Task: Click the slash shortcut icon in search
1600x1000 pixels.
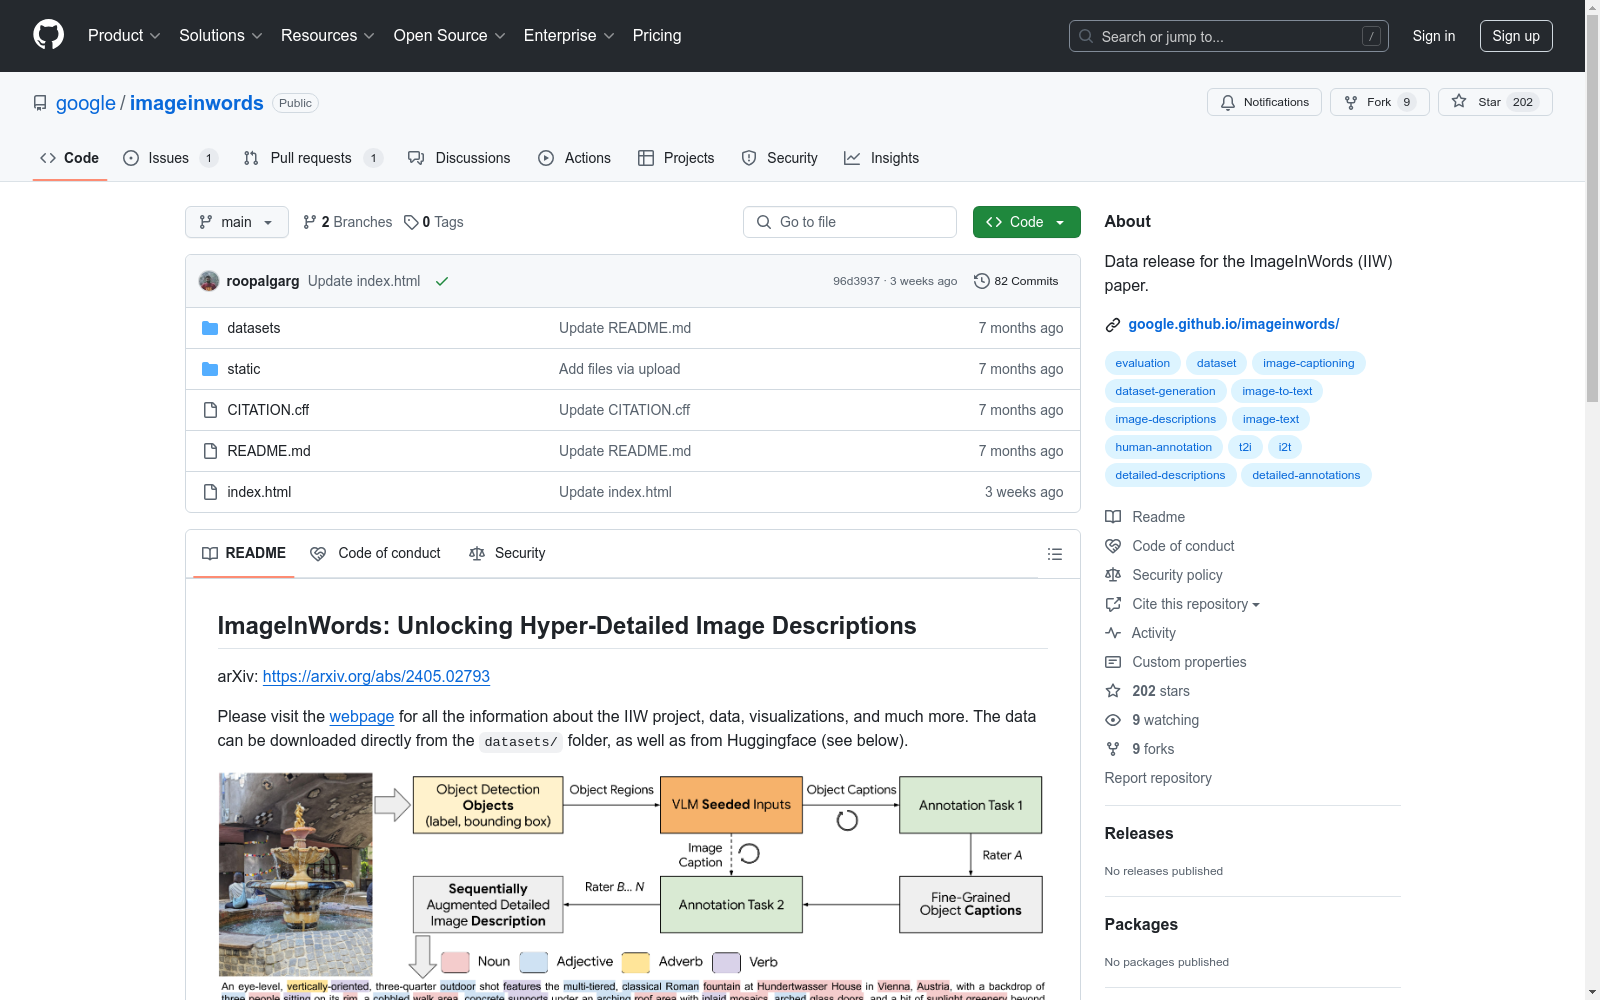Action: coord(1371,36)
